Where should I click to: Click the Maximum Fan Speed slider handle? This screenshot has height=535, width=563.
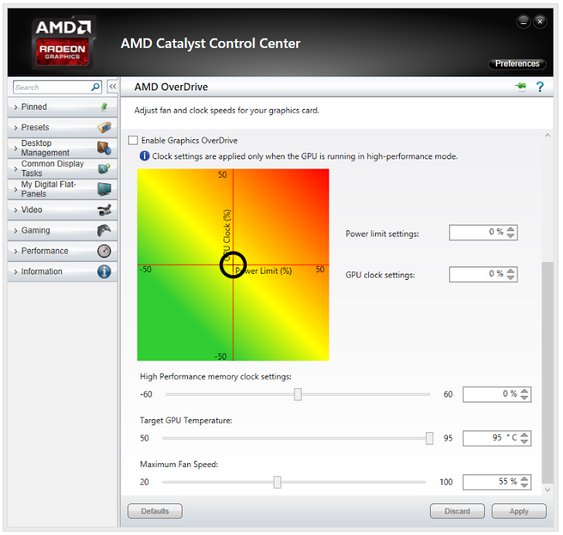277,482
